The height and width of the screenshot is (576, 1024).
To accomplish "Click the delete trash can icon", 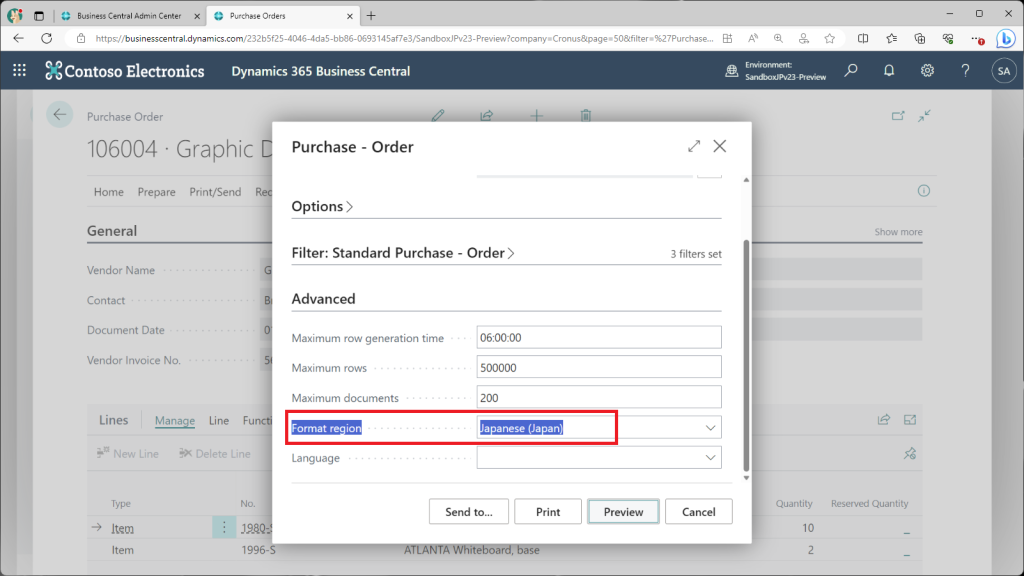I will [586, 116].
